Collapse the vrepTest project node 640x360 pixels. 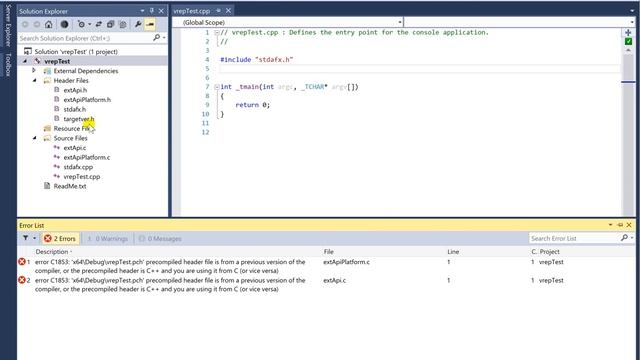(25, 61)
